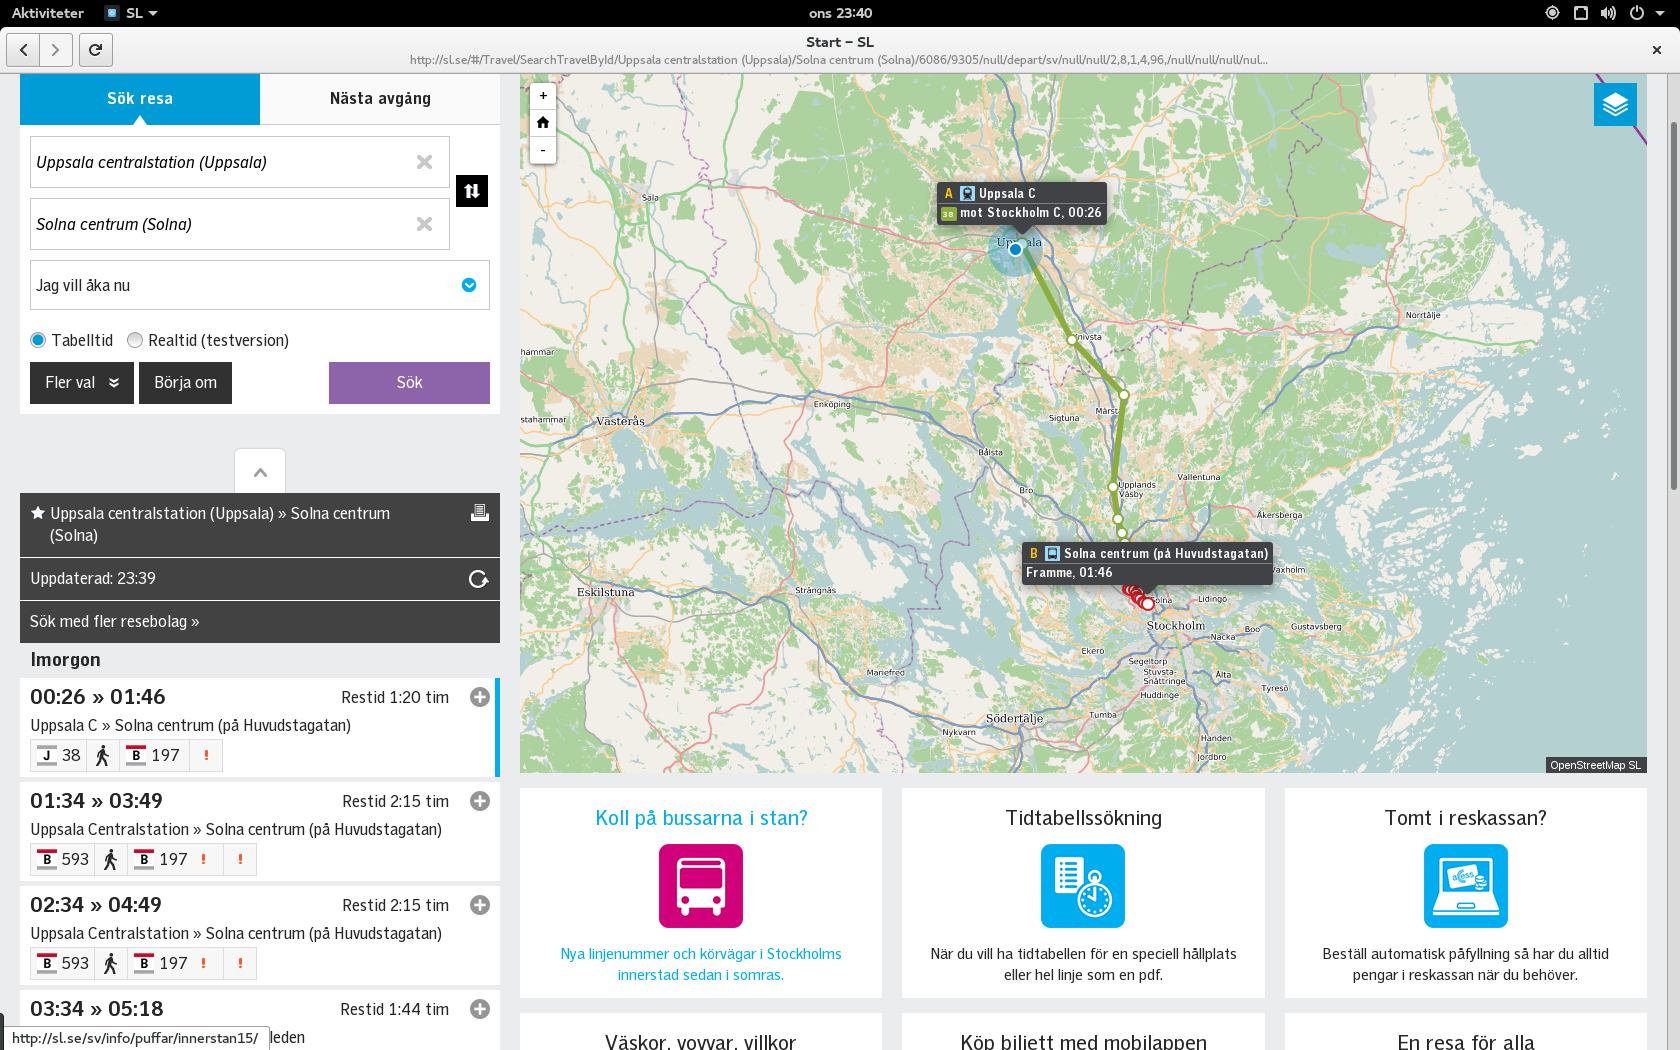Open 'Sök med fler resebolag' link
Viewport: 1680px width, 1050px height.
(114, 621)
